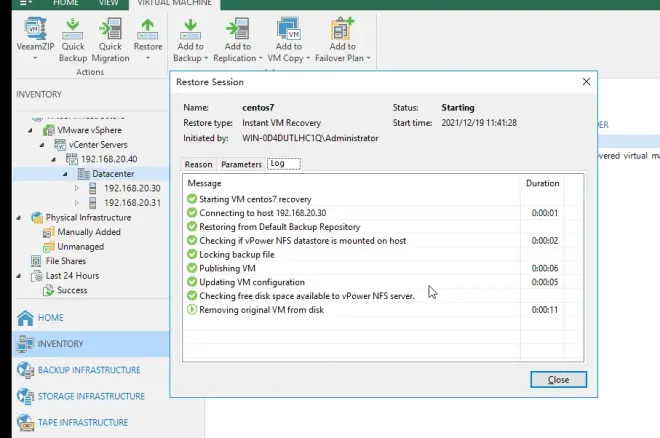
Task: Open the INVENTORY navigation pane
Action: (91, 344)
